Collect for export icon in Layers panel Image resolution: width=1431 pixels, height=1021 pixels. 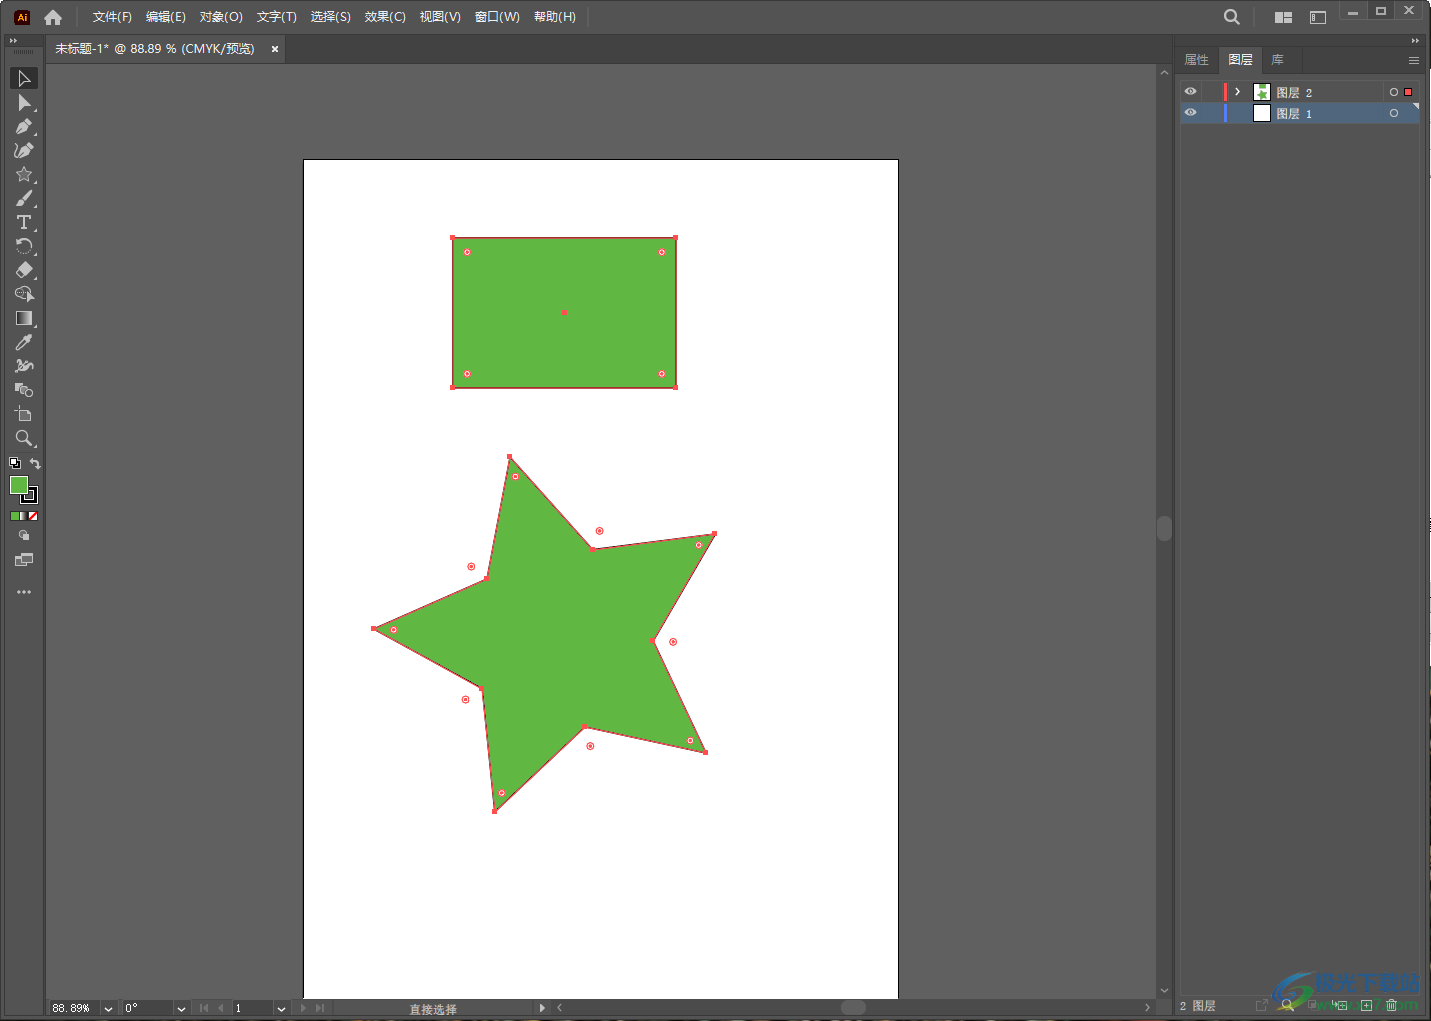coord(1262,1005)
